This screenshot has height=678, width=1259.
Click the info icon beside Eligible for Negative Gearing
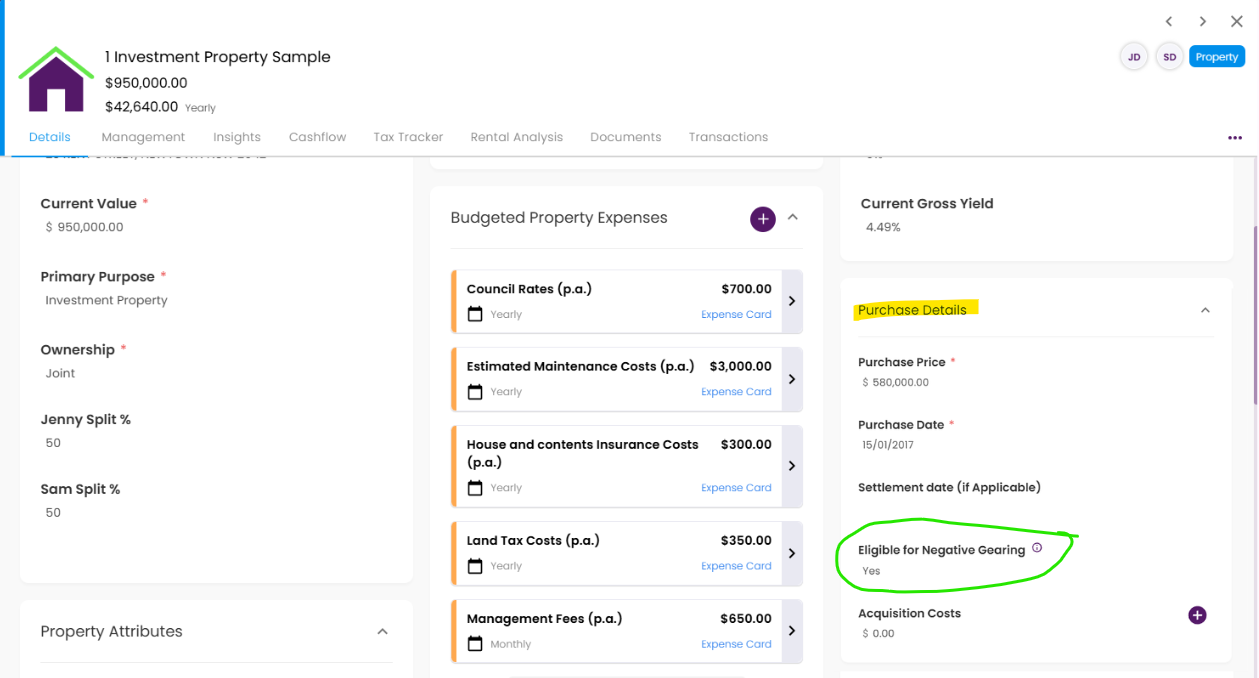pyautogui.click(x=1037, y=548)
